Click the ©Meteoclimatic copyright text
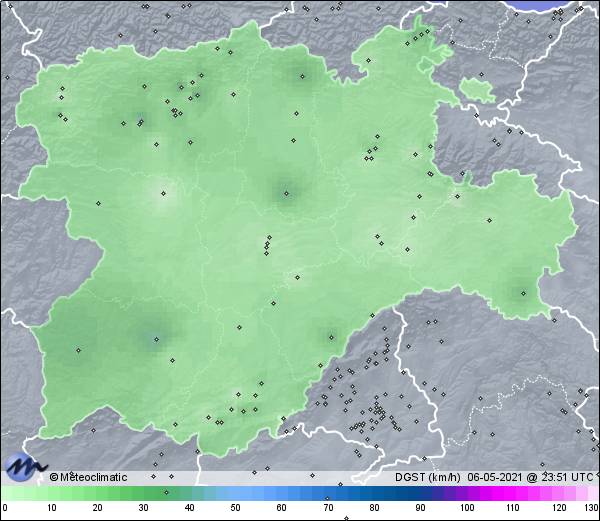The width and height of the screenshot is (600, 521). point(88,477)
